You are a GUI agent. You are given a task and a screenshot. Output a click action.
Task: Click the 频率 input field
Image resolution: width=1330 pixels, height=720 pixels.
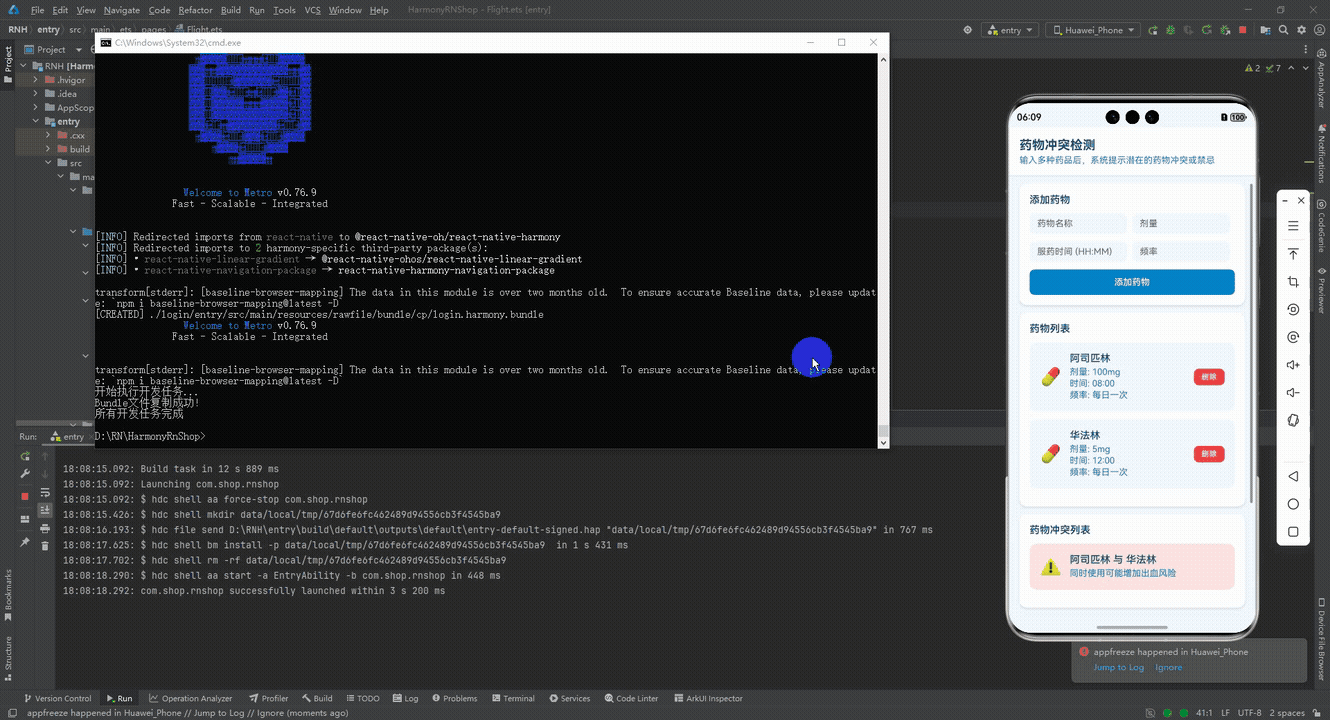1181,251
